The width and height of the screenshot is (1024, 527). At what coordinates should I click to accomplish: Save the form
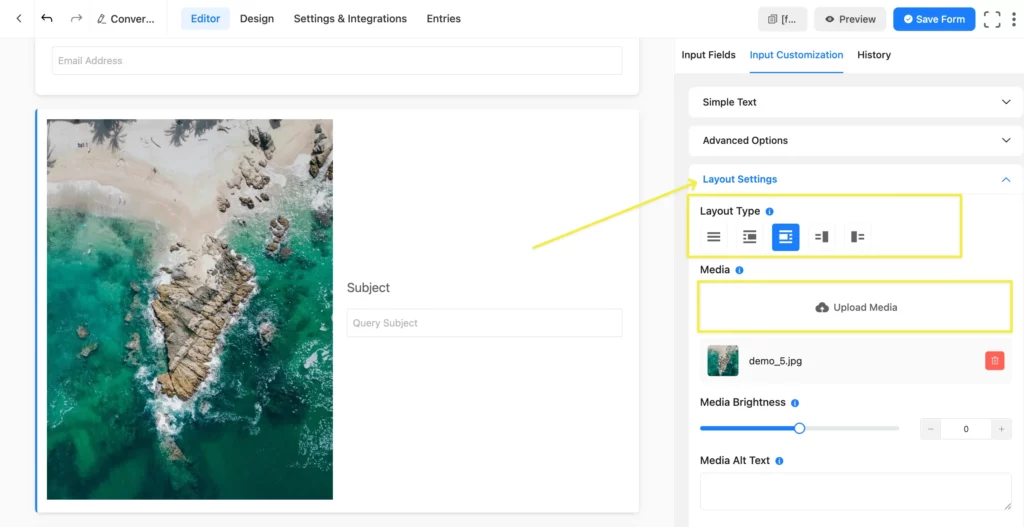click(934, 19)
